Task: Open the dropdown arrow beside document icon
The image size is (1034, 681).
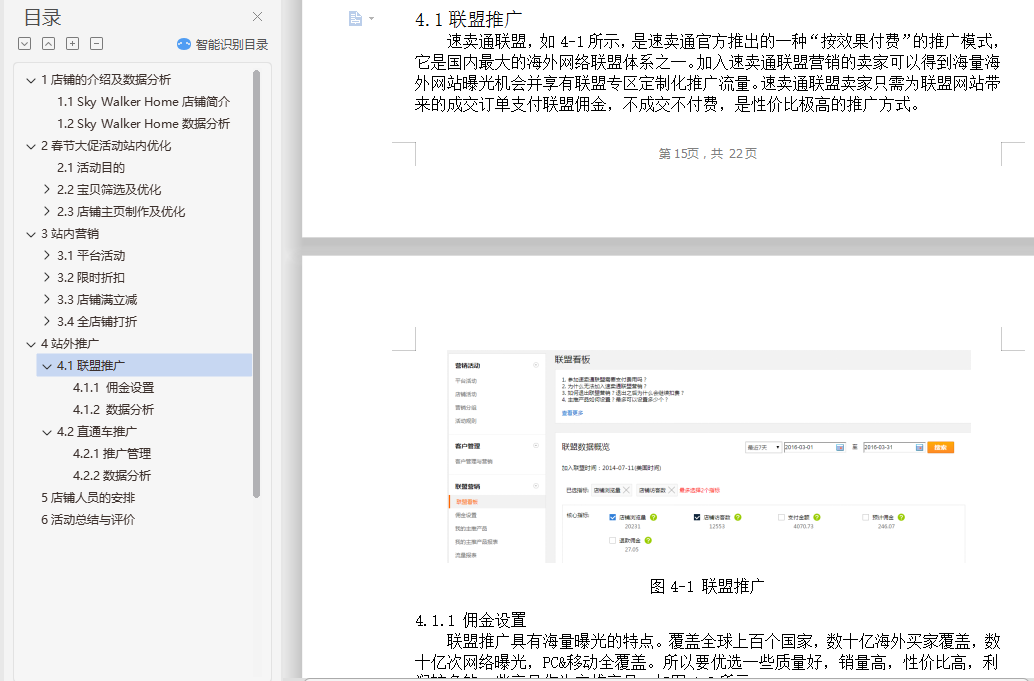Action: (x=371, y=18)
